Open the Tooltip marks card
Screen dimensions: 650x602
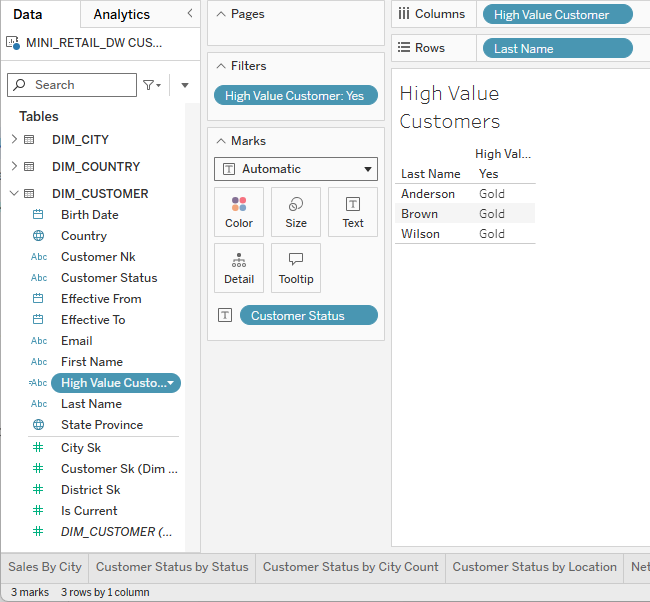click(x=296, y=268)
